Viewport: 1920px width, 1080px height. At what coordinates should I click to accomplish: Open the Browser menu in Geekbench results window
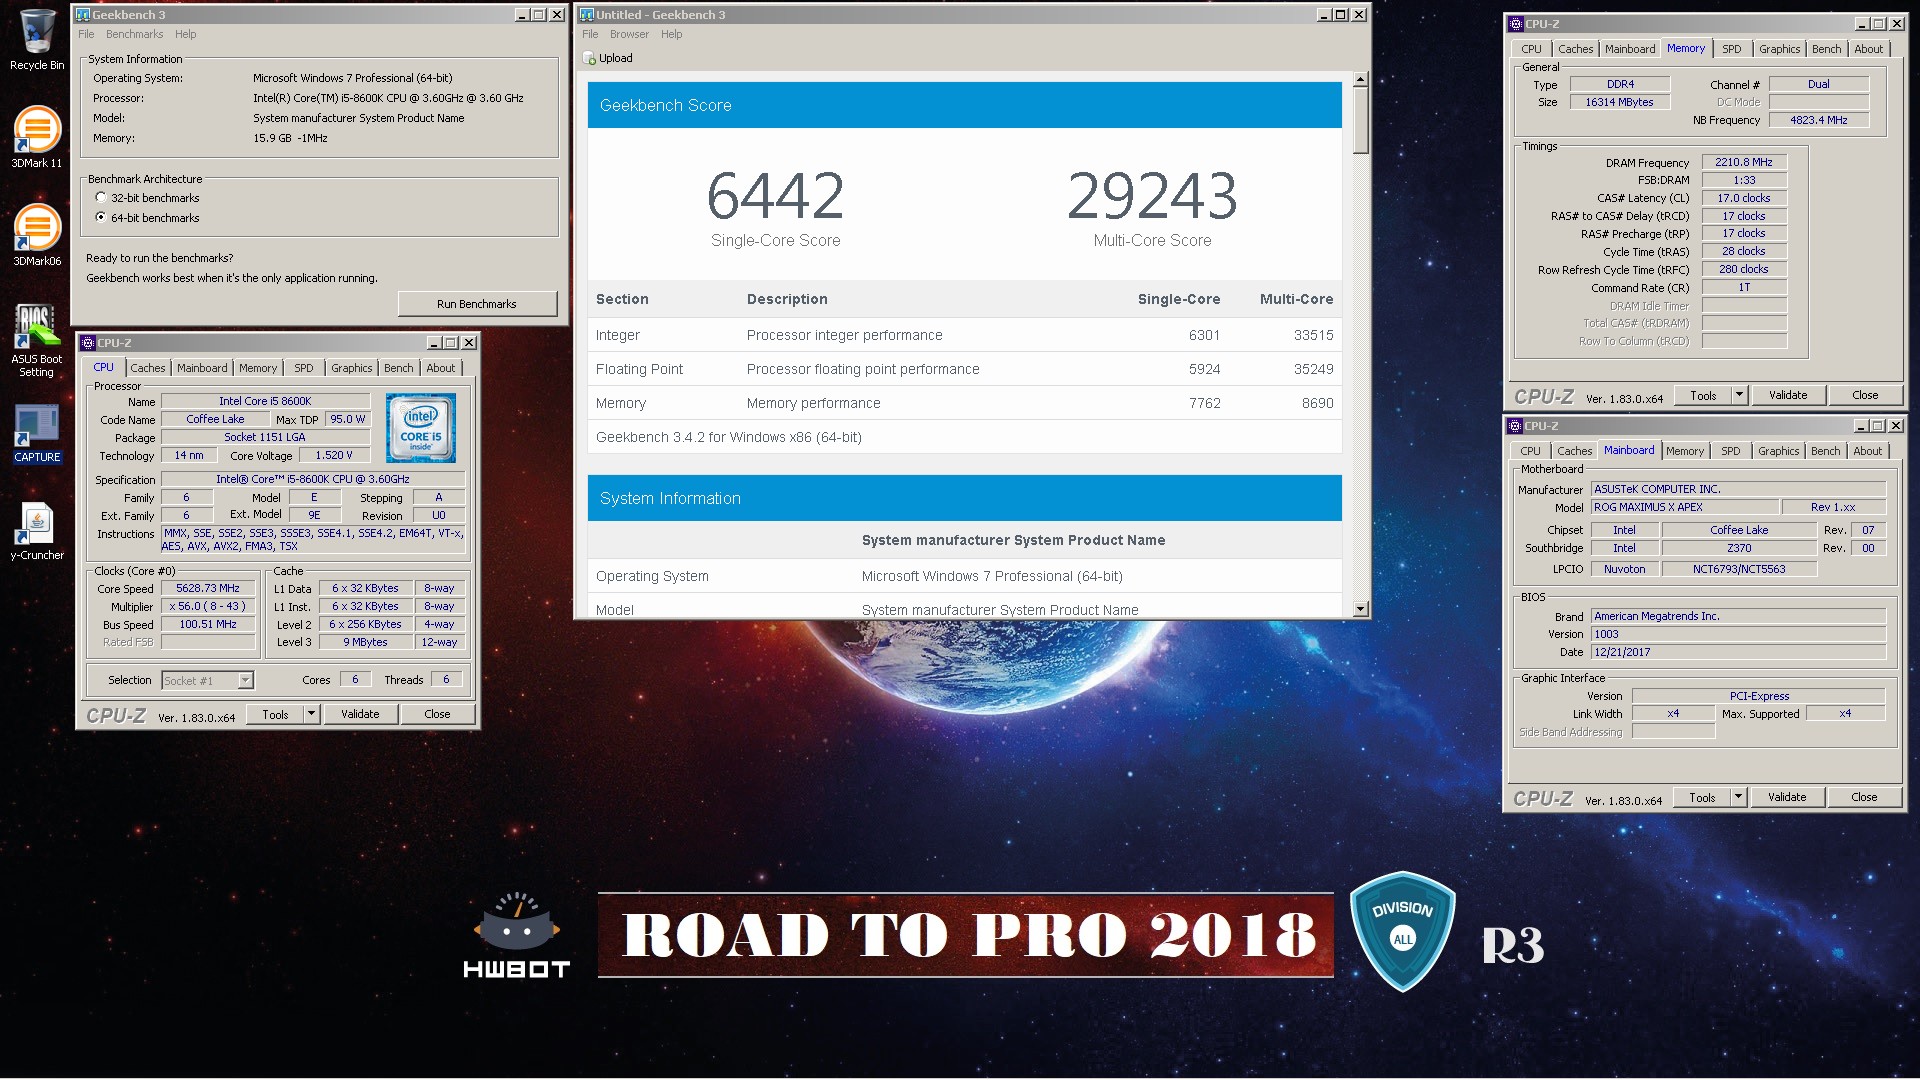tap(629, 34)
